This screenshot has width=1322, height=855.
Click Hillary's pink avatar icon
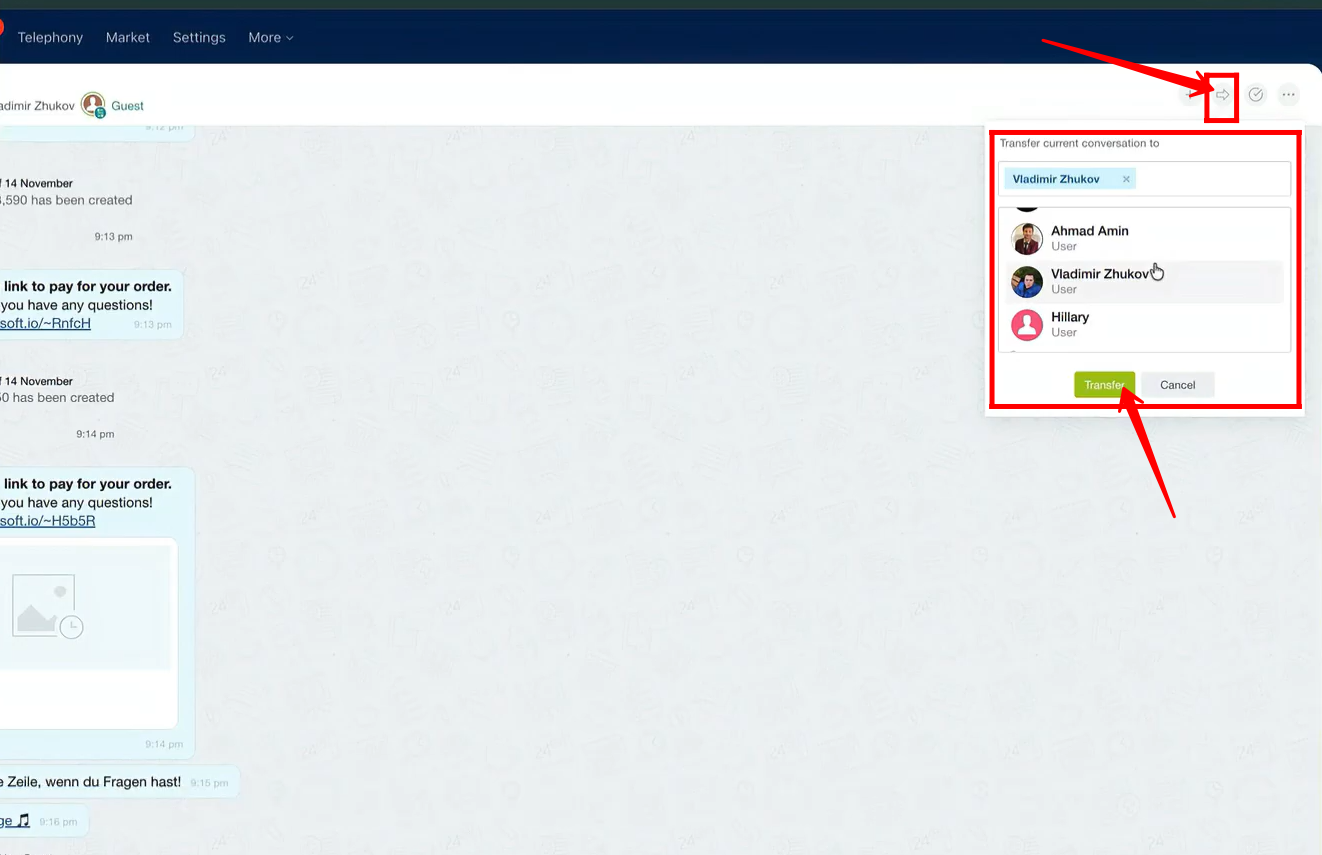(1027, 325)
